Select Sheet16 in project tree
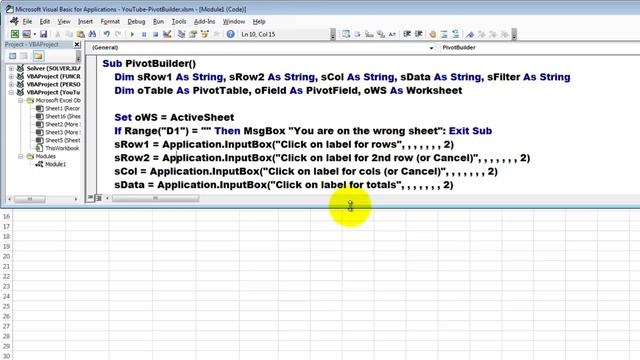The width and height of the screenshot is (640, 360). coord(62,116)
